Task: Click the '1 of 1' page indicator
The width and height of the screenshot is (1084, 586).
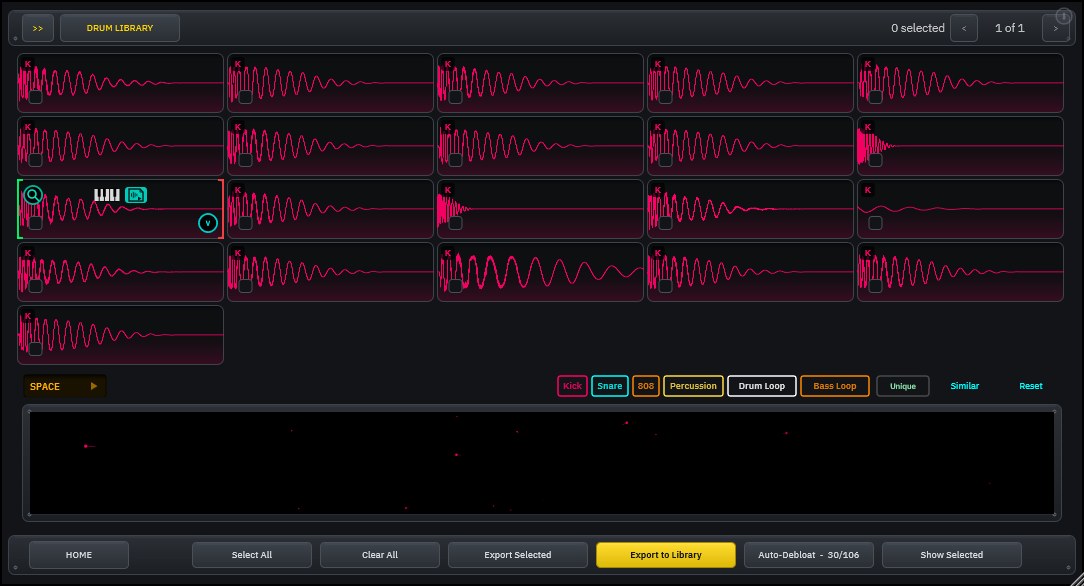Action: tap(1009, 28)
